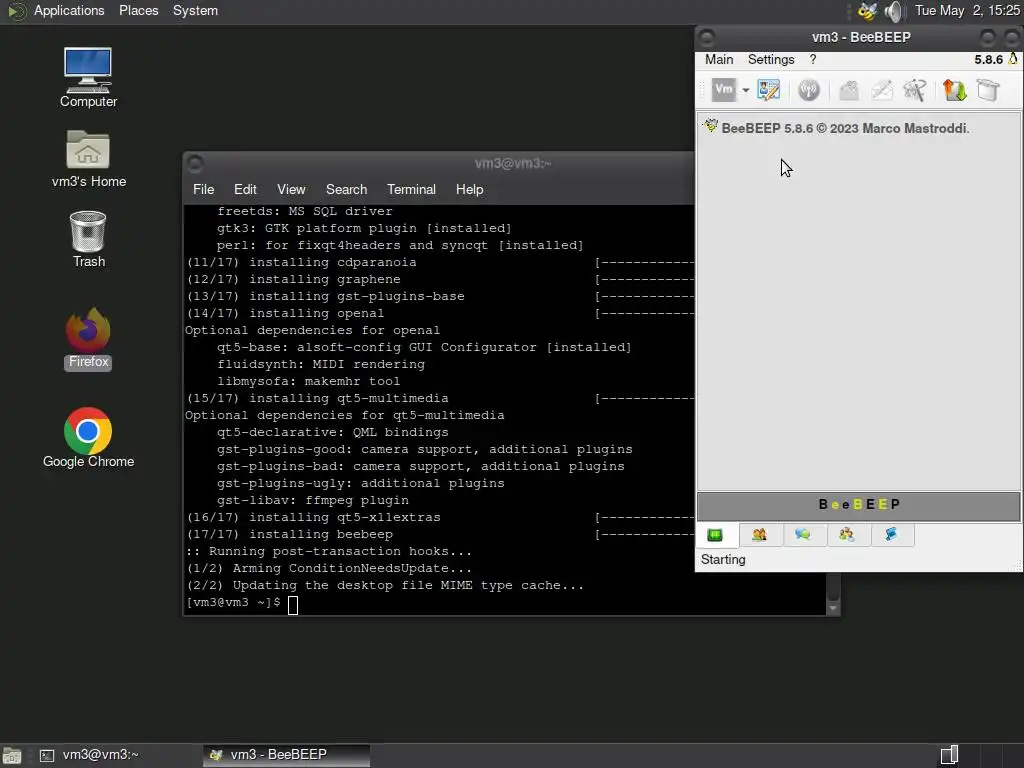Open the Main menu in BeeBEEP
Viewport: 1024px width, 768px height.
(719, 59)
